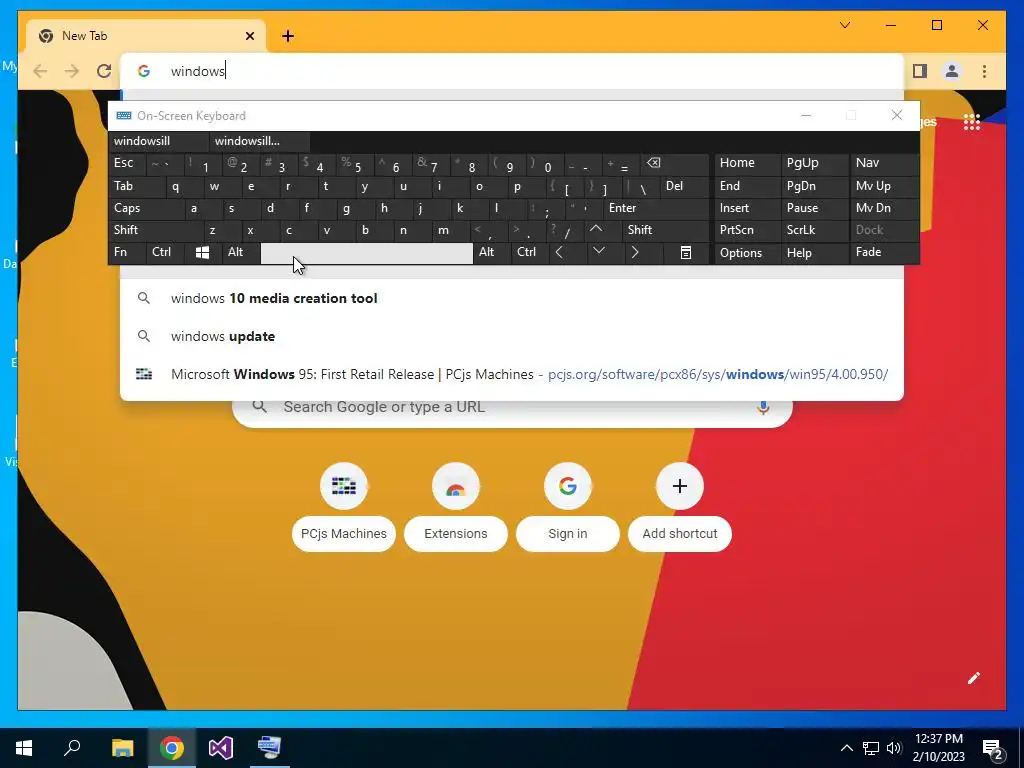Toggle the Nav key on the on-screen keyboard
The height and width of the screenshot is (768, 1024).
coord(884,164)
